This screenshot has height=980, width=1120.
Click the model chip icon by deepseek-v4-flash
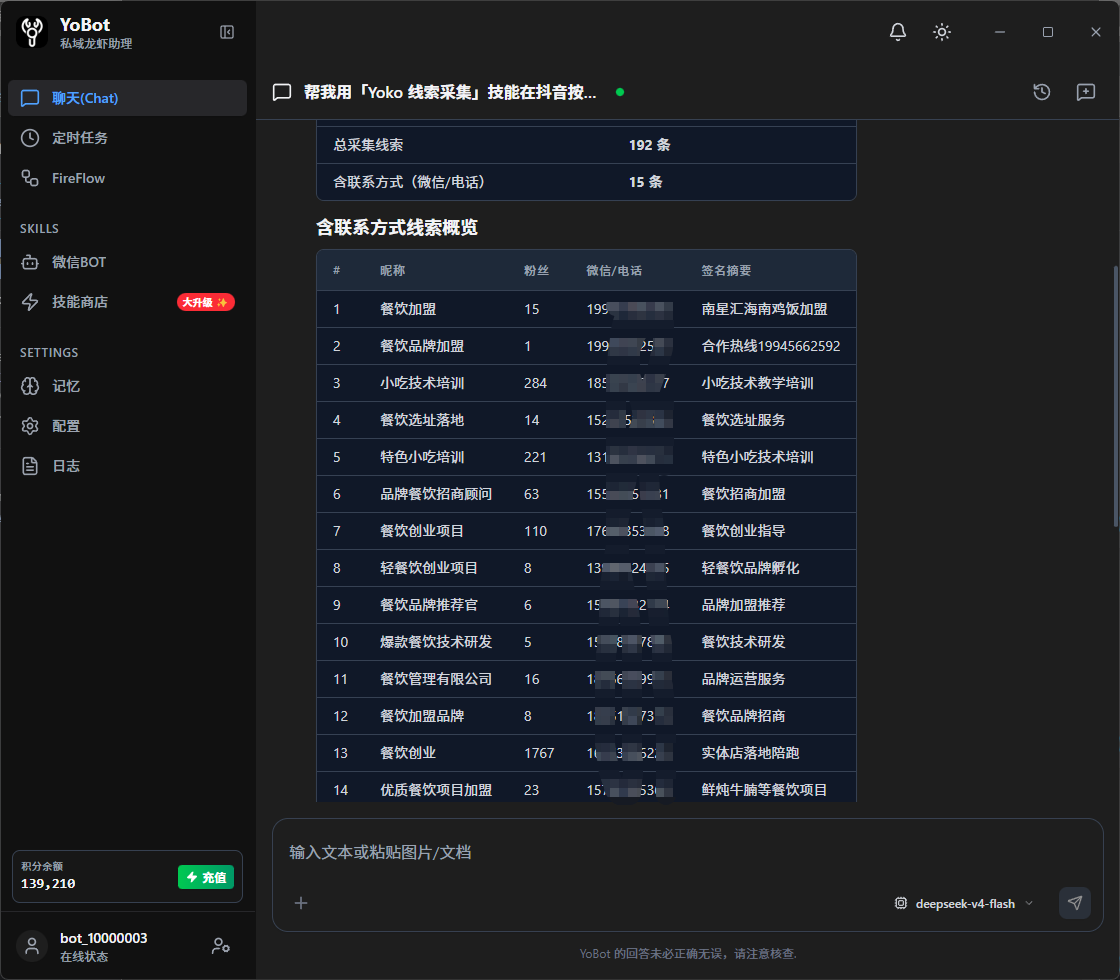coord(901,904)
